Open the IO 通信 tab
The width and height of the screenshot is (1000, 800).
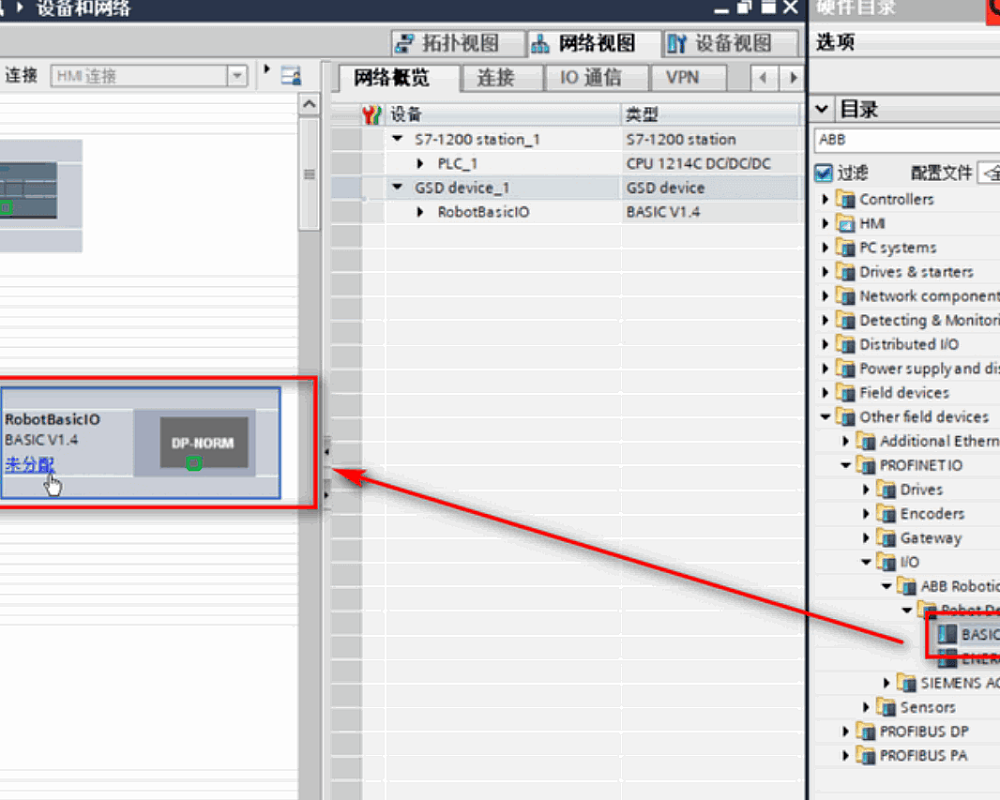[590, 78]
